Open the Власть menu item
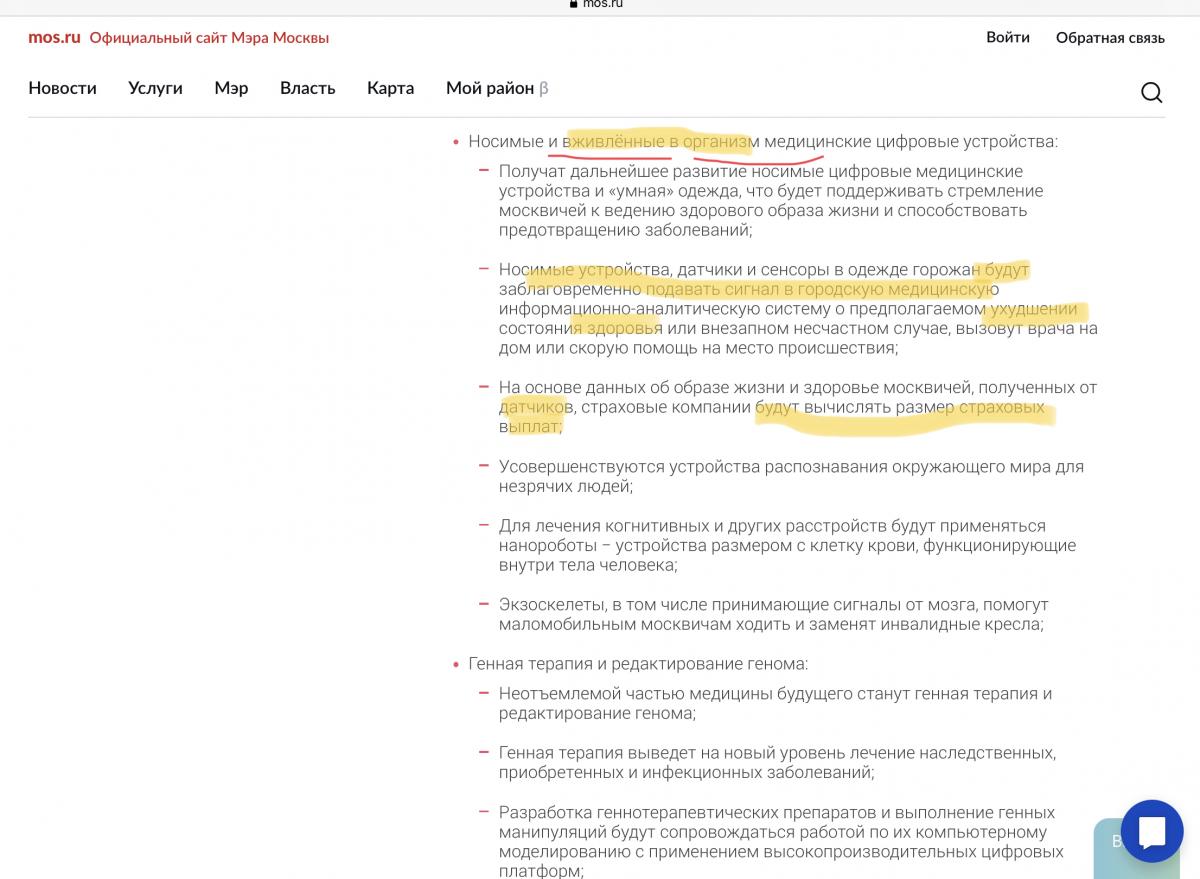This screenshot has width=1200, height=879. [x=307, y=88]
